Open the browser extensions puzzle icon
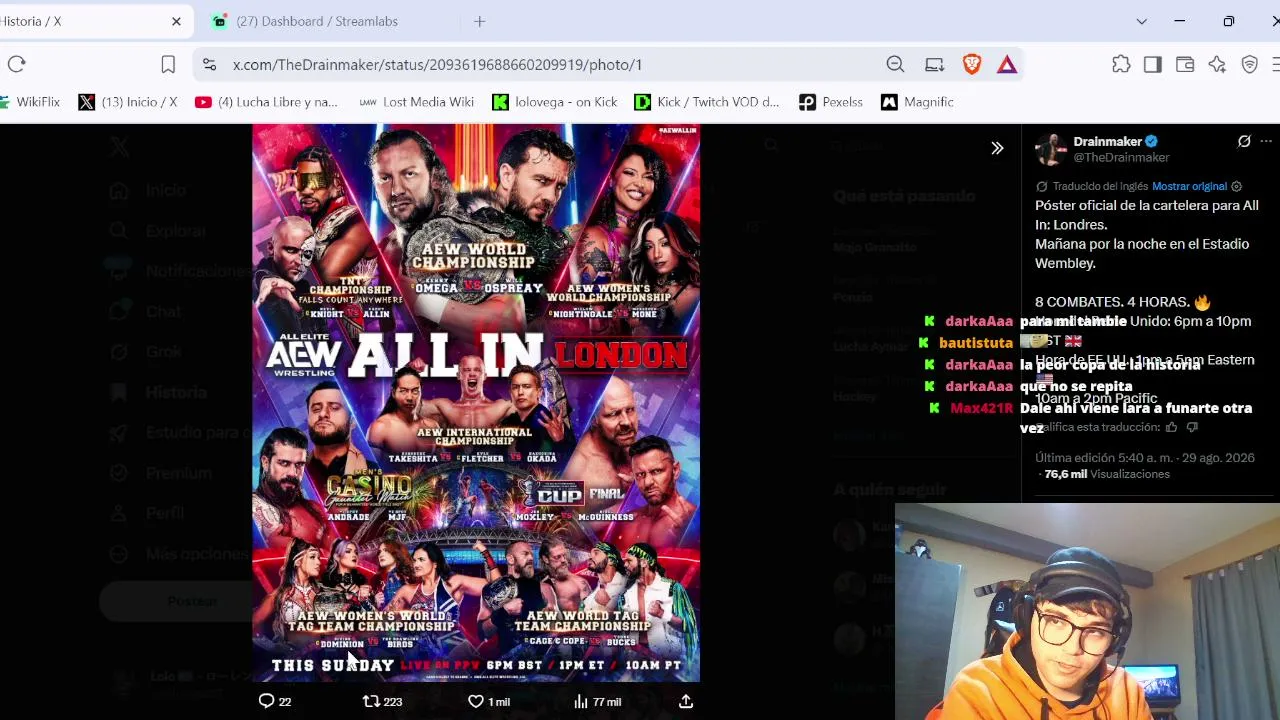This screenshot has height=720, width=1280. (1121, 64)
